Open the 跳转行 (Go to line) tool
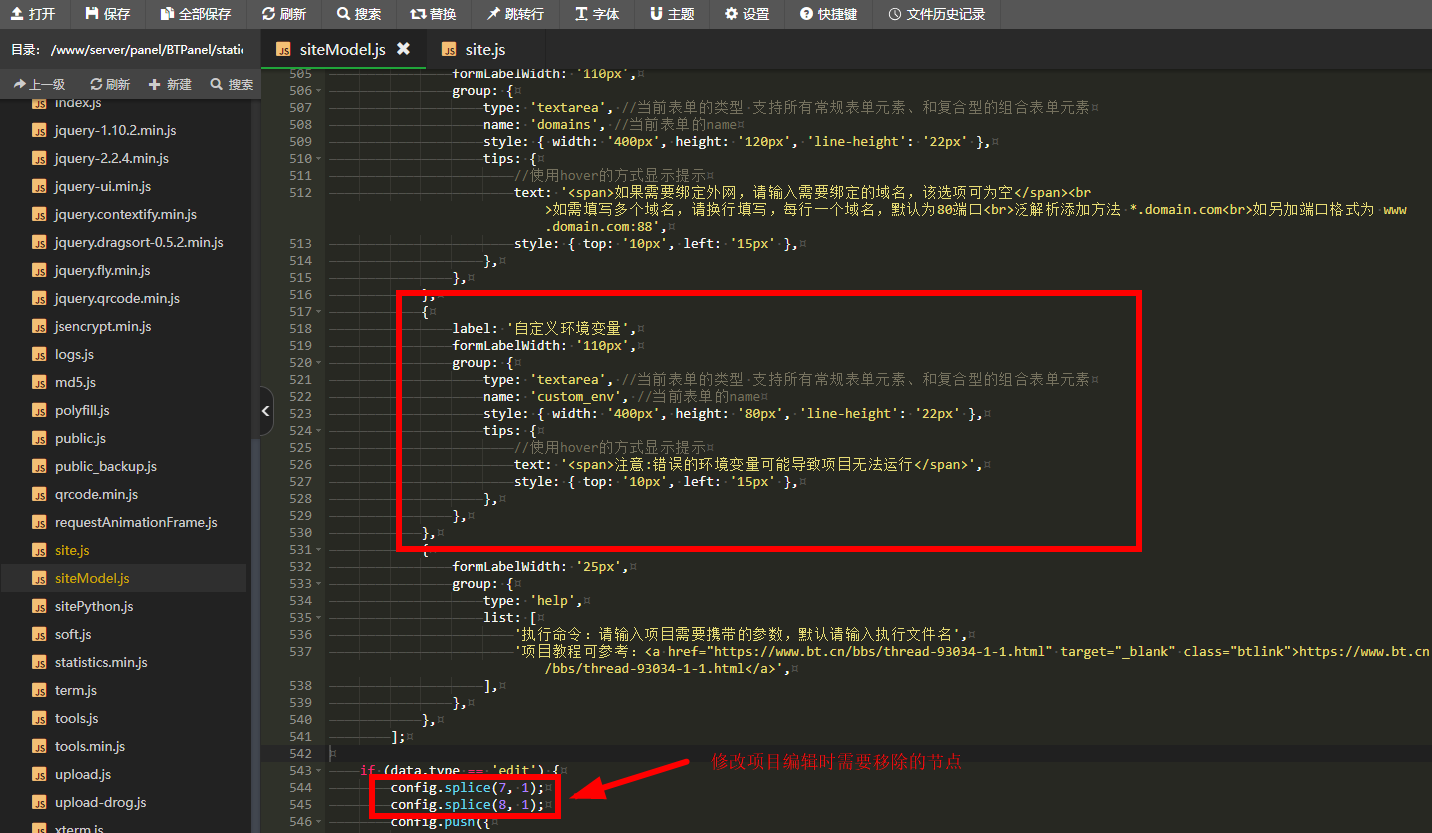Screen dimensions: 1432x833 pyautogui.click(x=516, y=14)
